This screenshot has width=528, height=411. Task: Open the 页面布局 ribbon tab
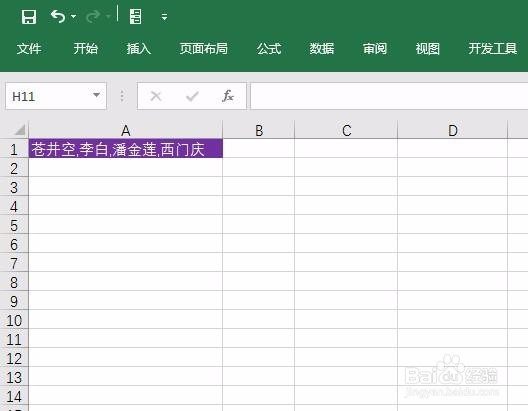(x=203, y=49)
